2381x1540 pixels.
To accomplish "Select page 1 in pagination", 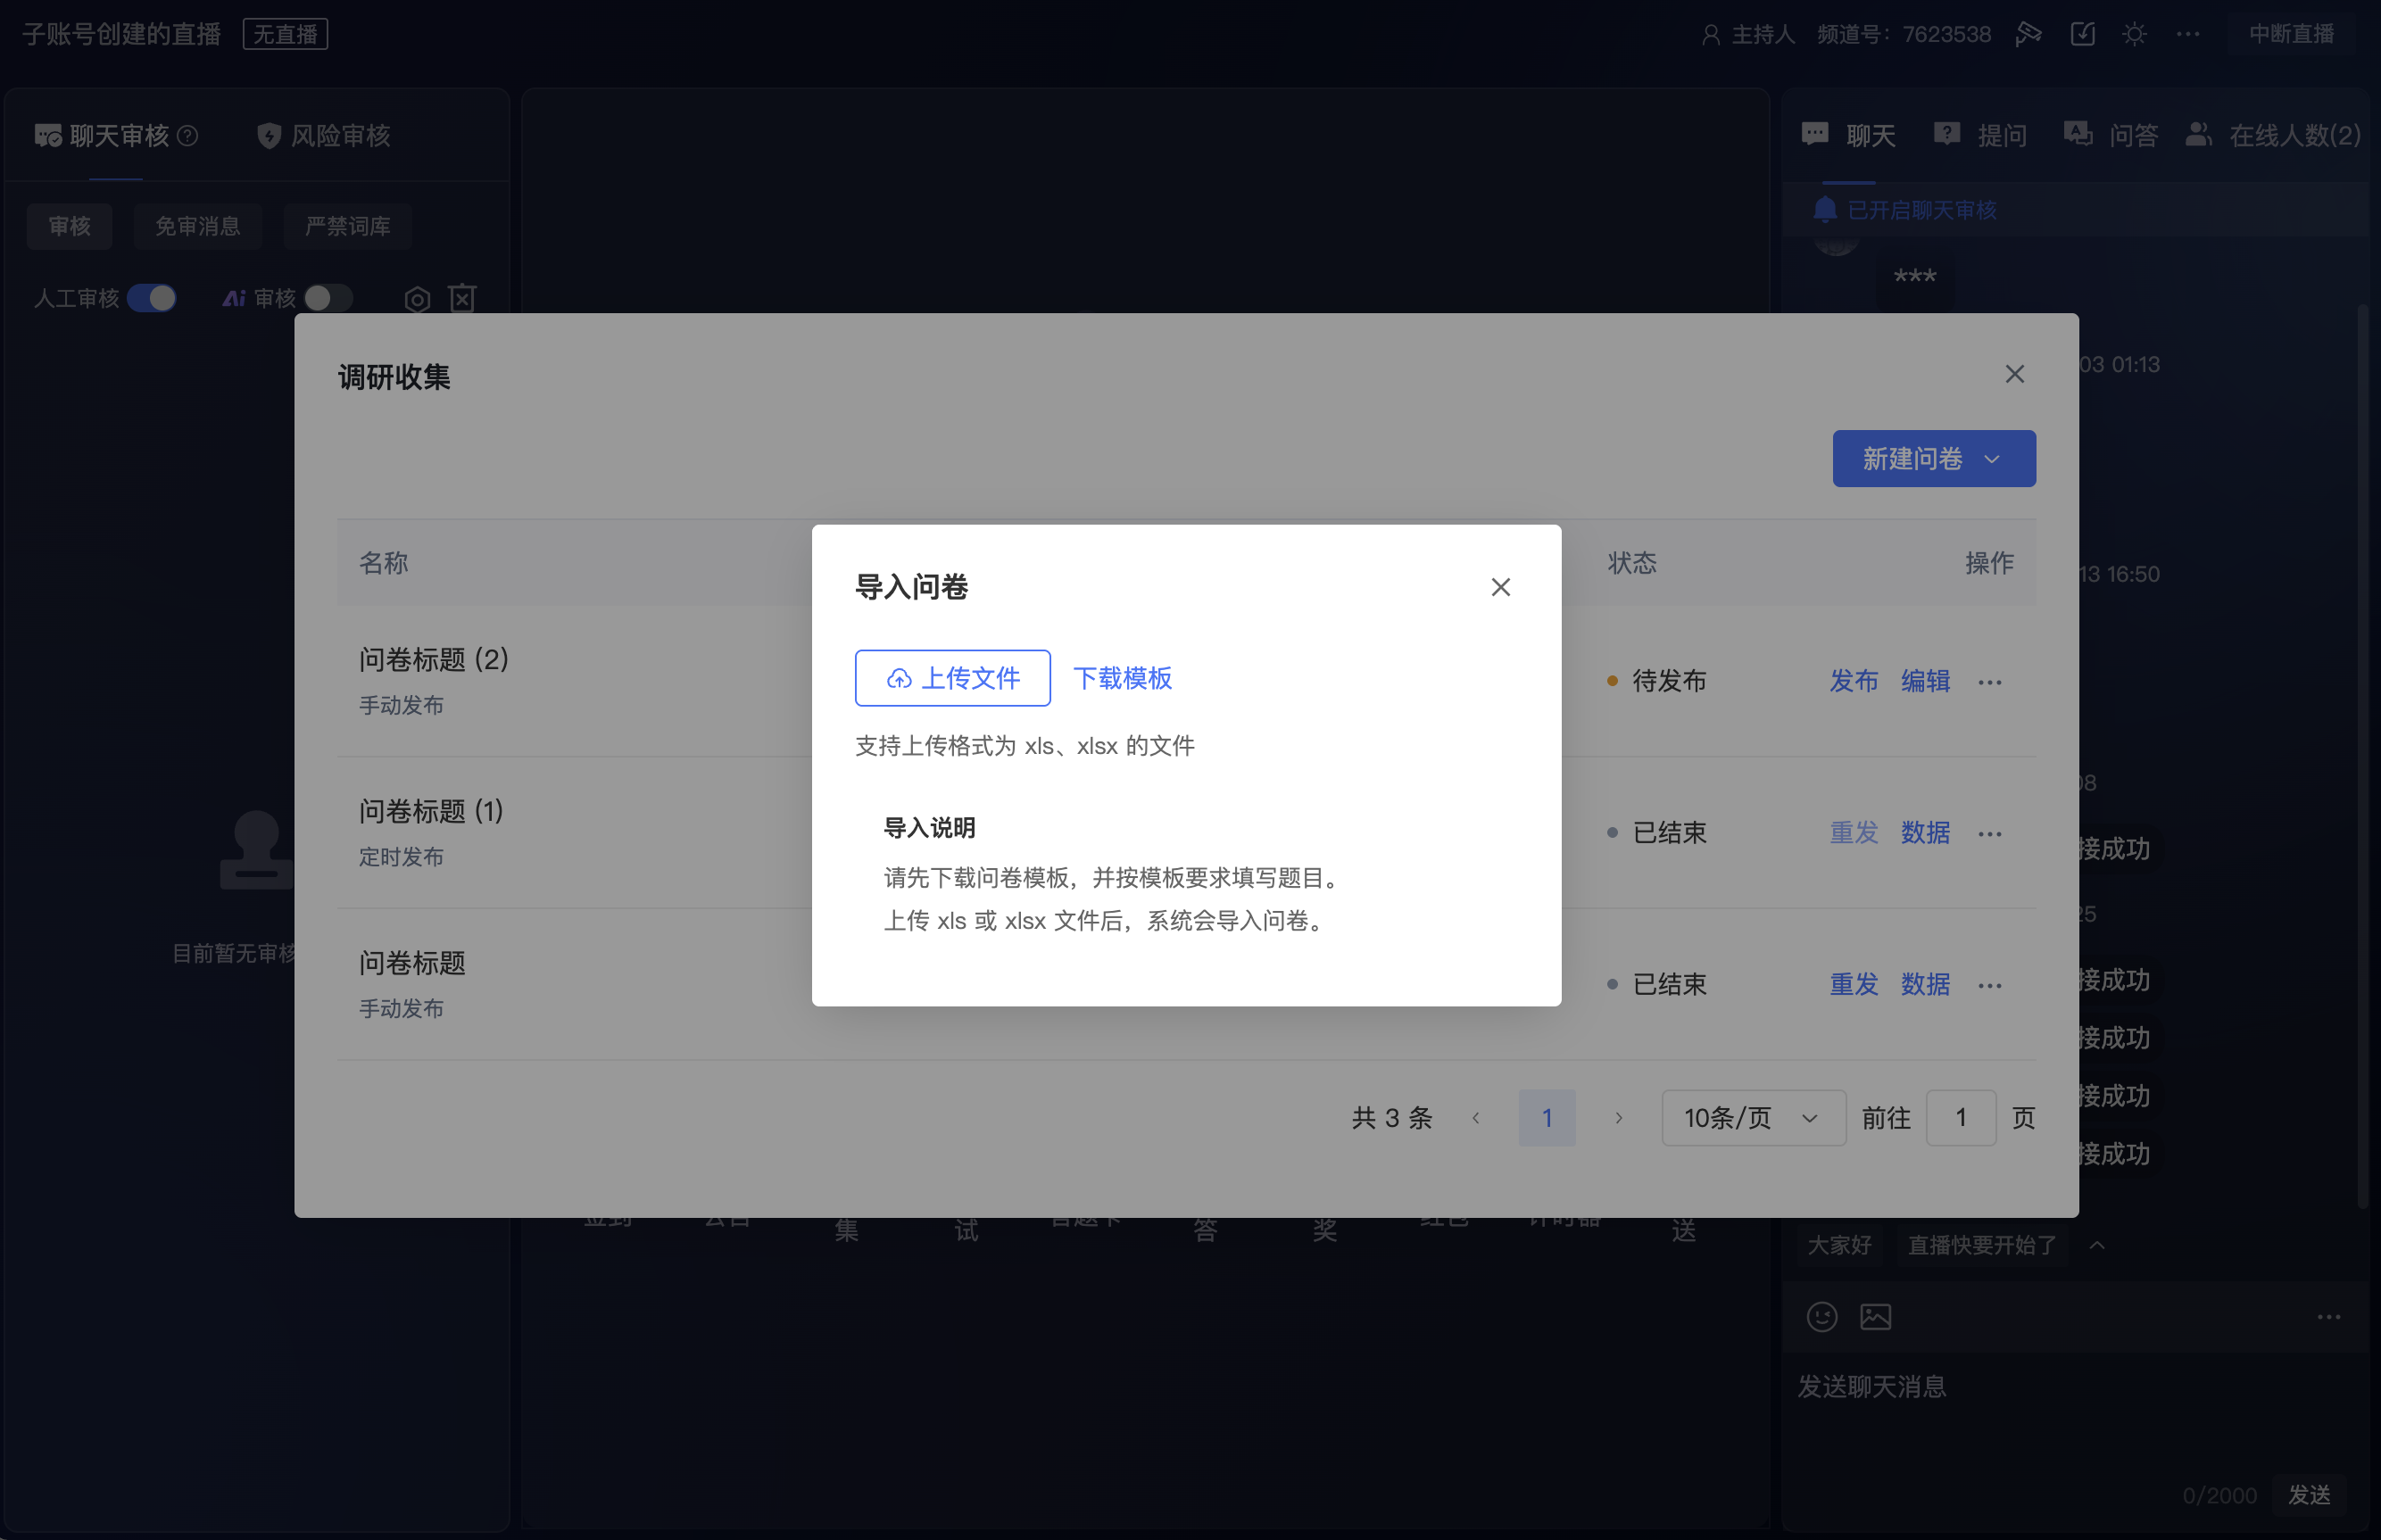I will click(x=1546, y=1118).
